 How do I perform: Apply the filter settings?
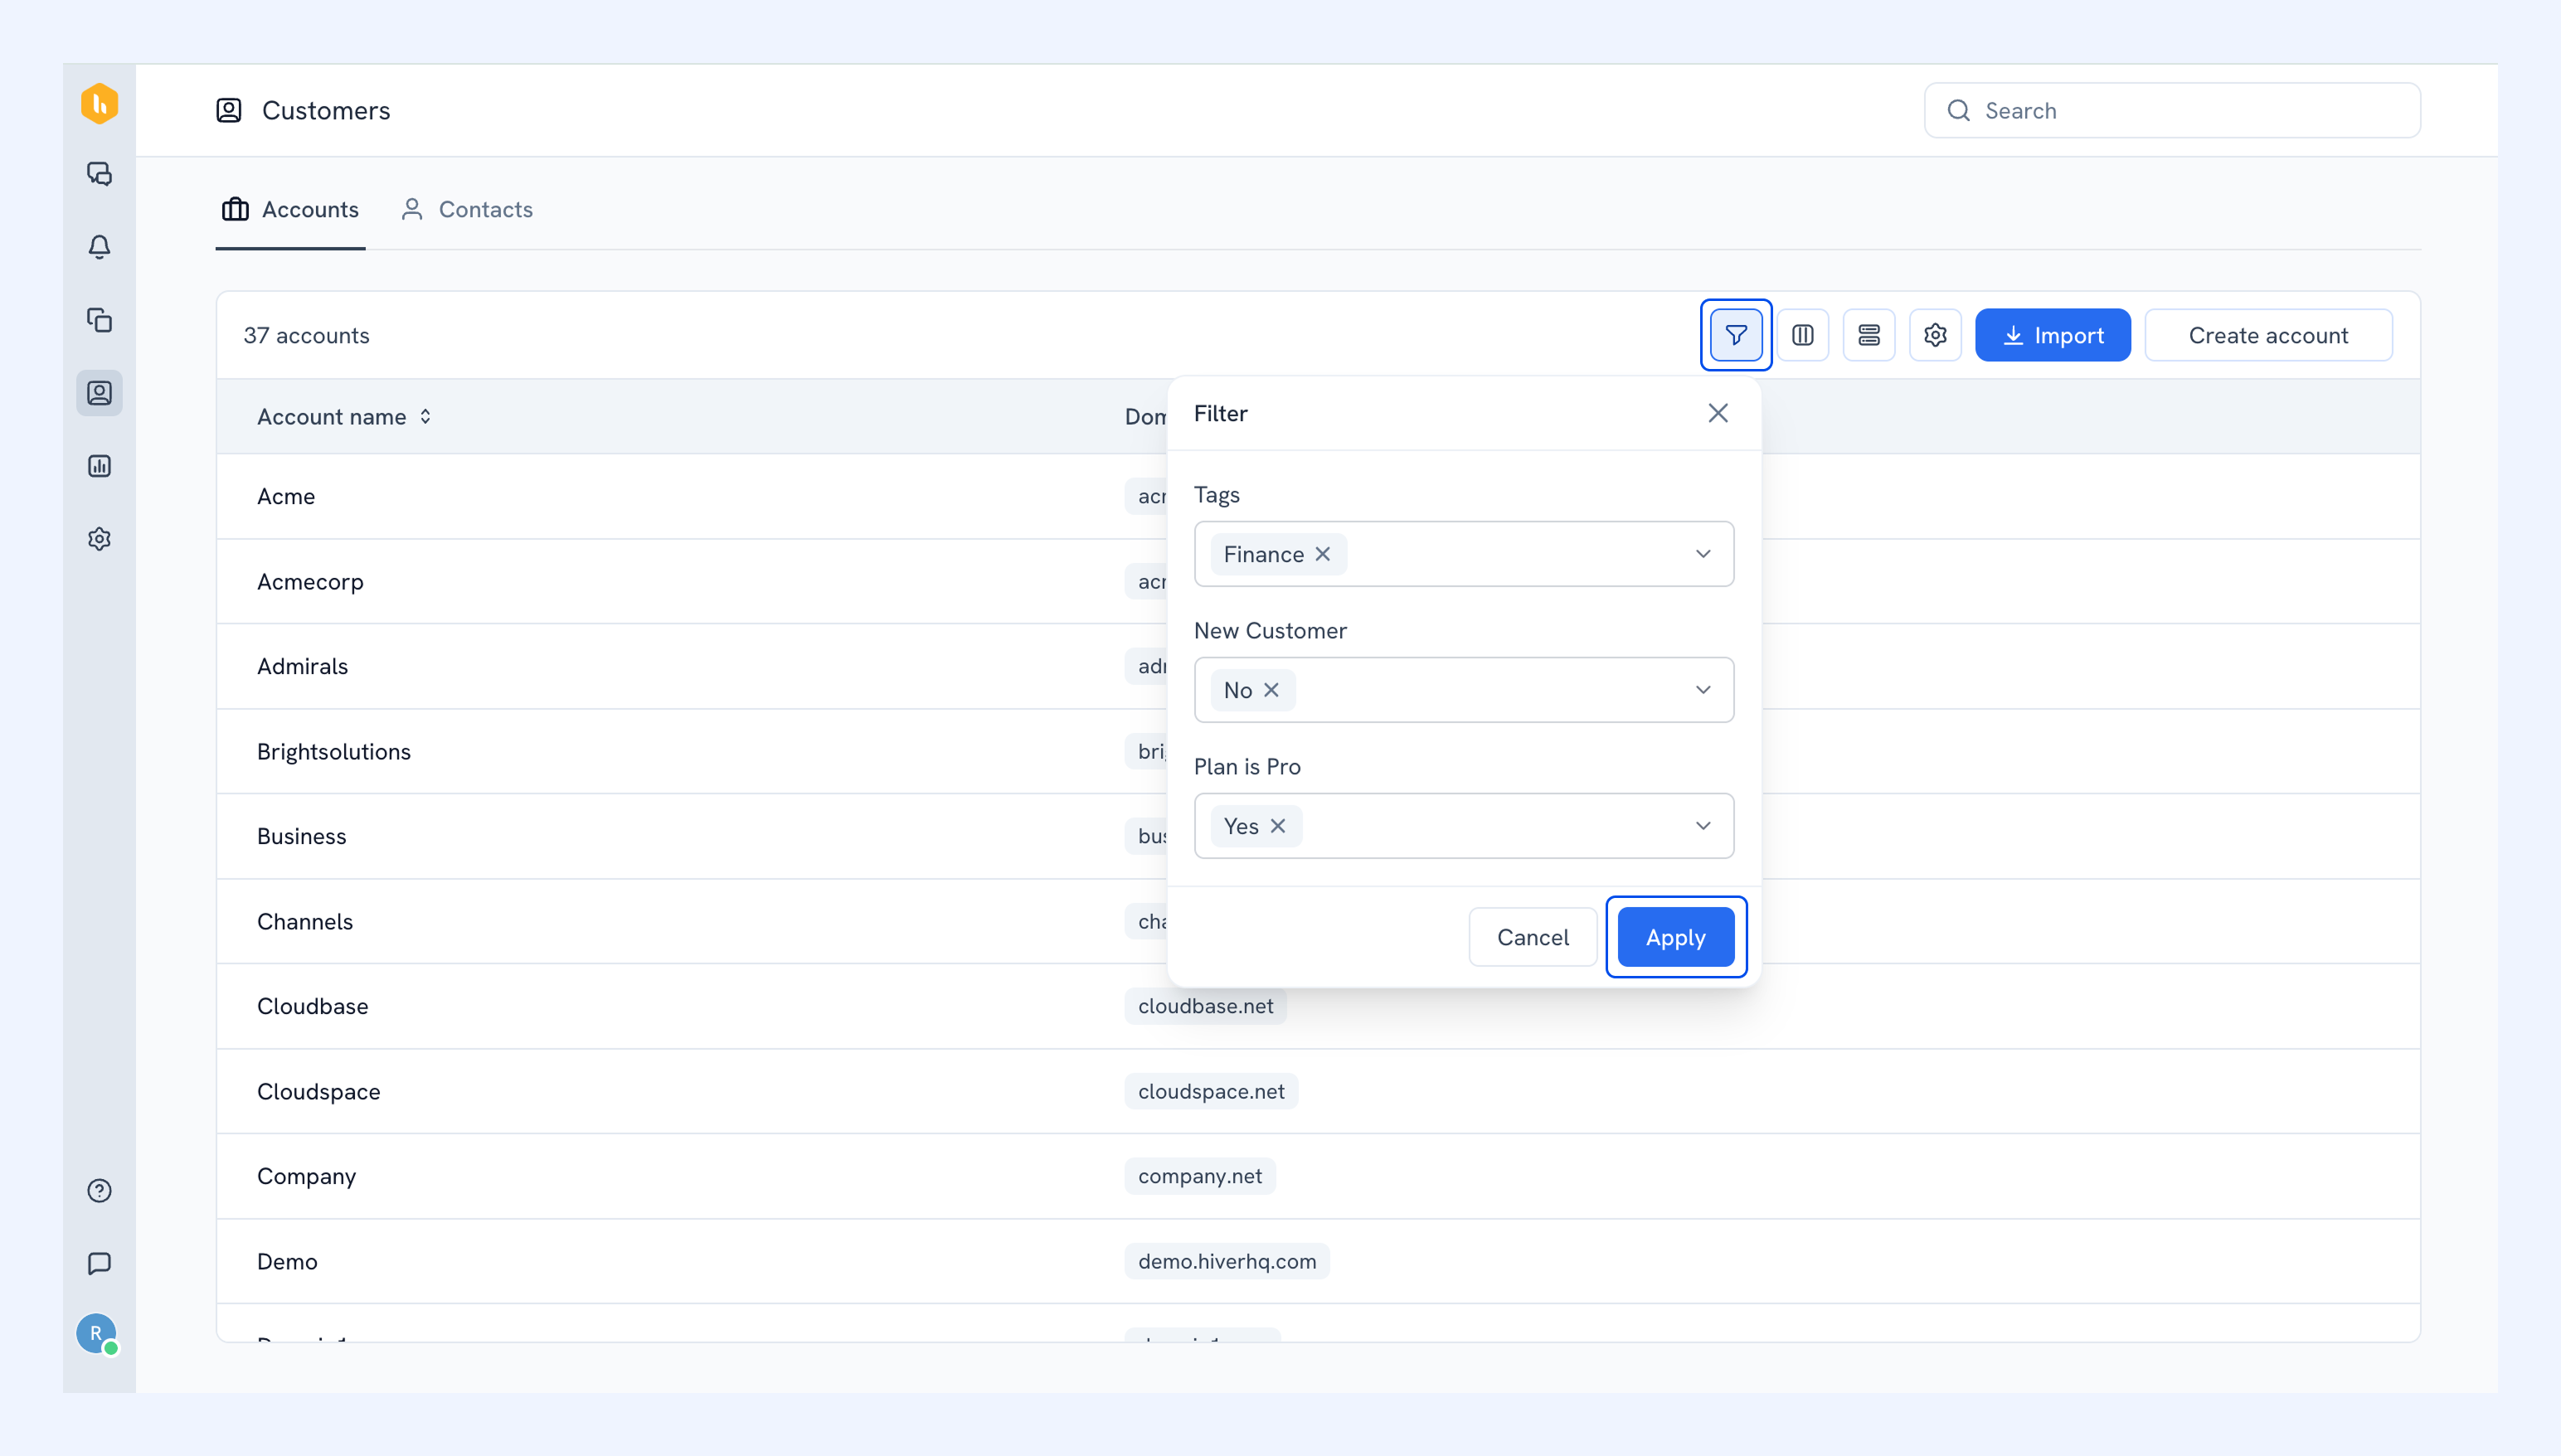click(1676, 938)
